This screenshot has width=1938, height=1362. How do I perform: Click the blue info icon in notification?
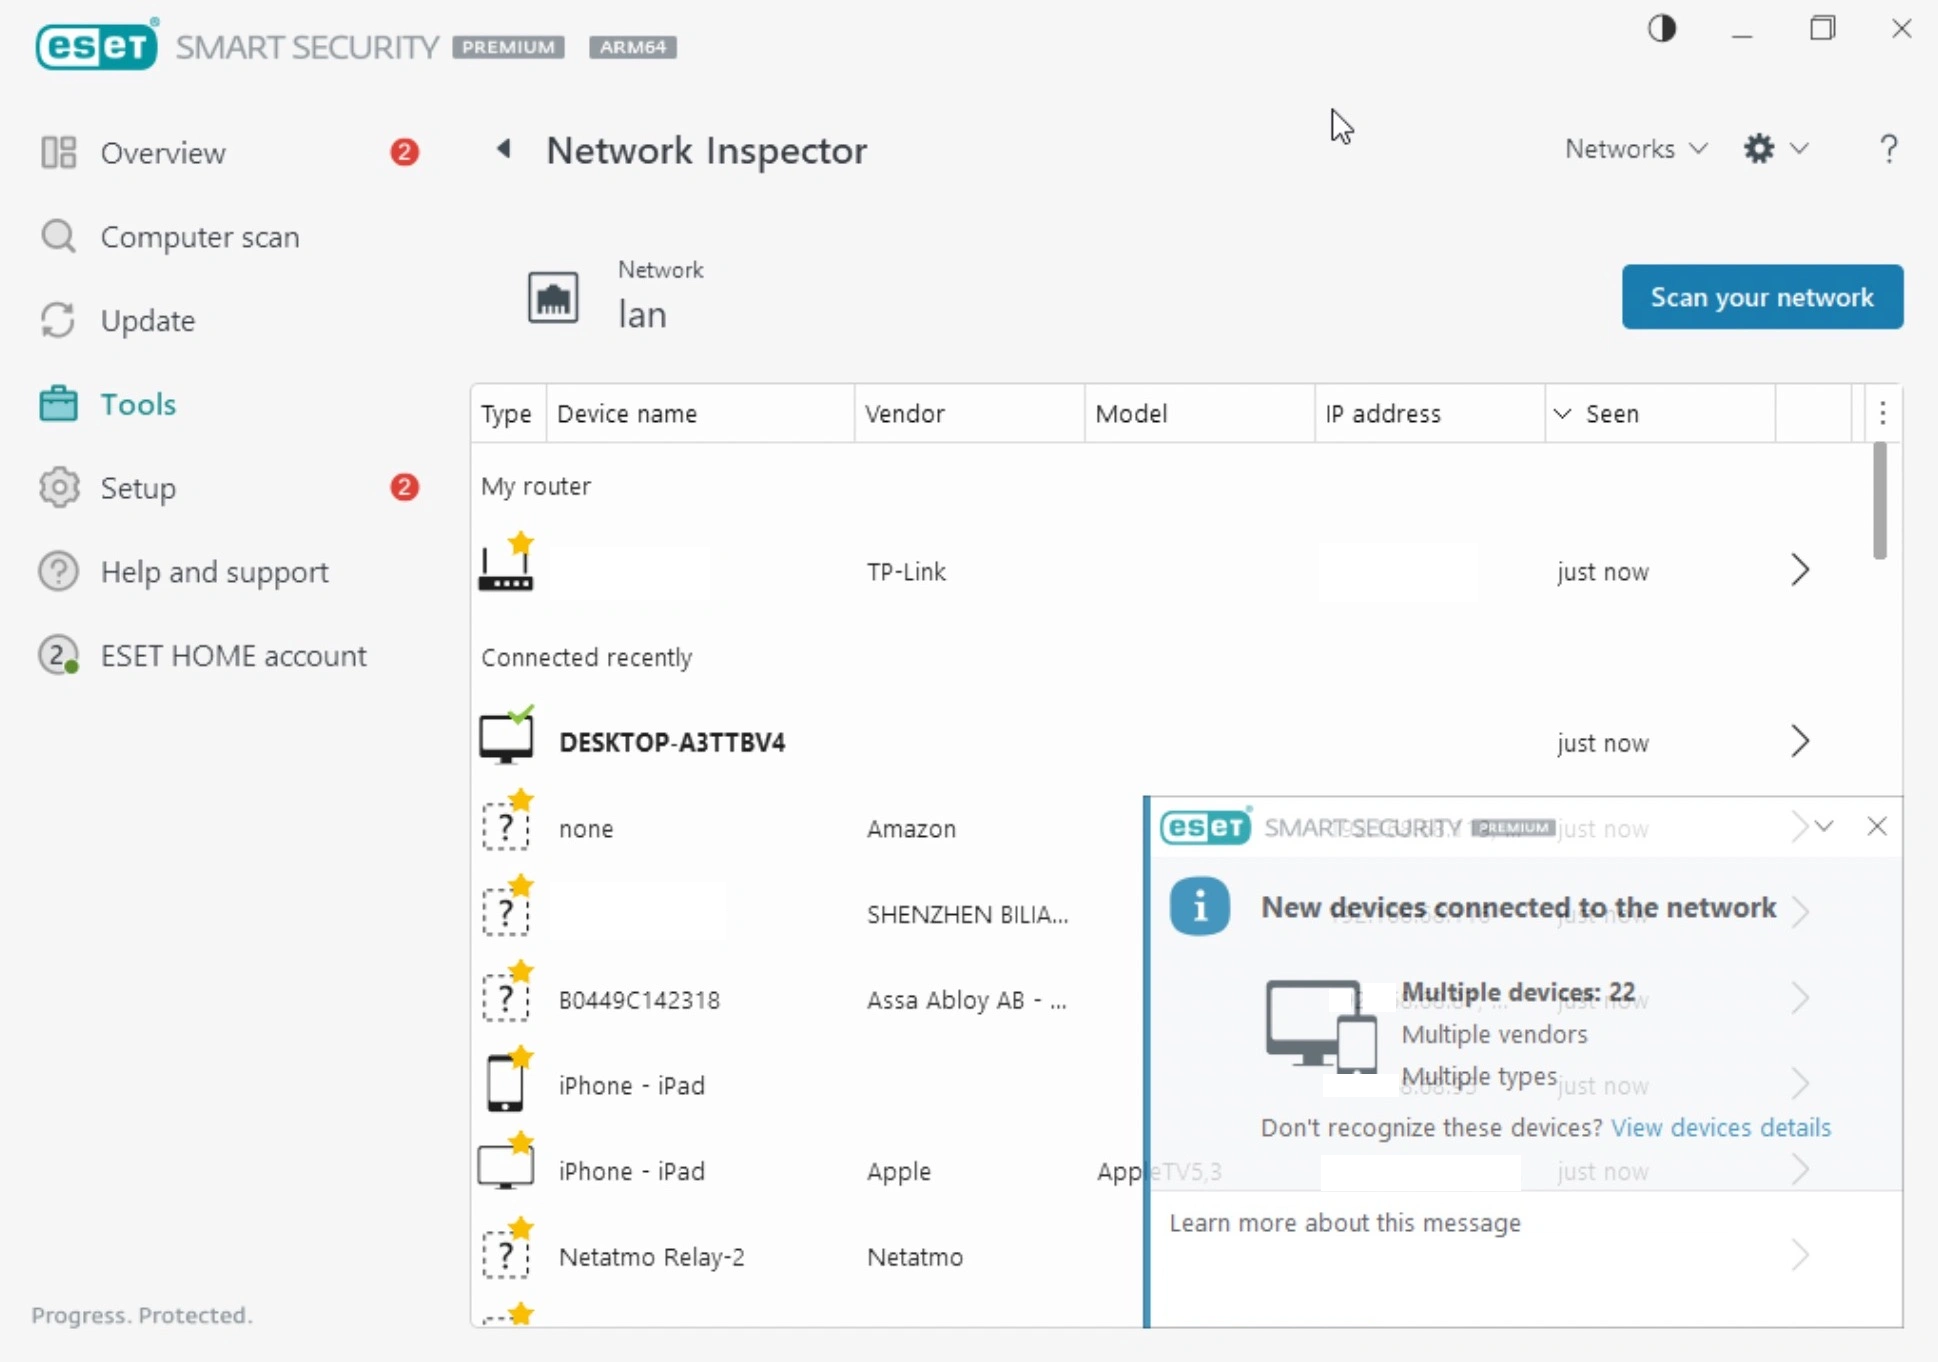point(1199,906)
